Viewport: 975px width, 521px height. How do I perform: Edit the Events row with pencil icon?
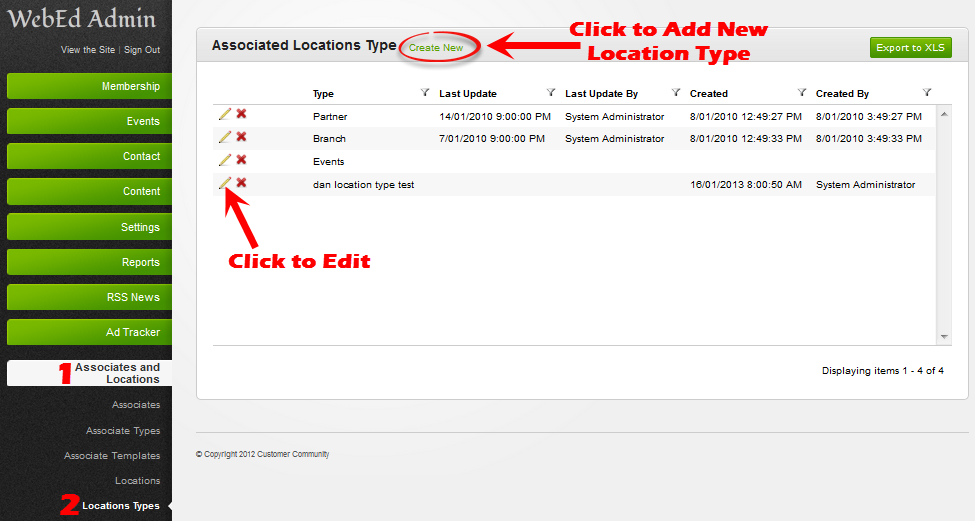pyautogui.click(x=225, y=160)
